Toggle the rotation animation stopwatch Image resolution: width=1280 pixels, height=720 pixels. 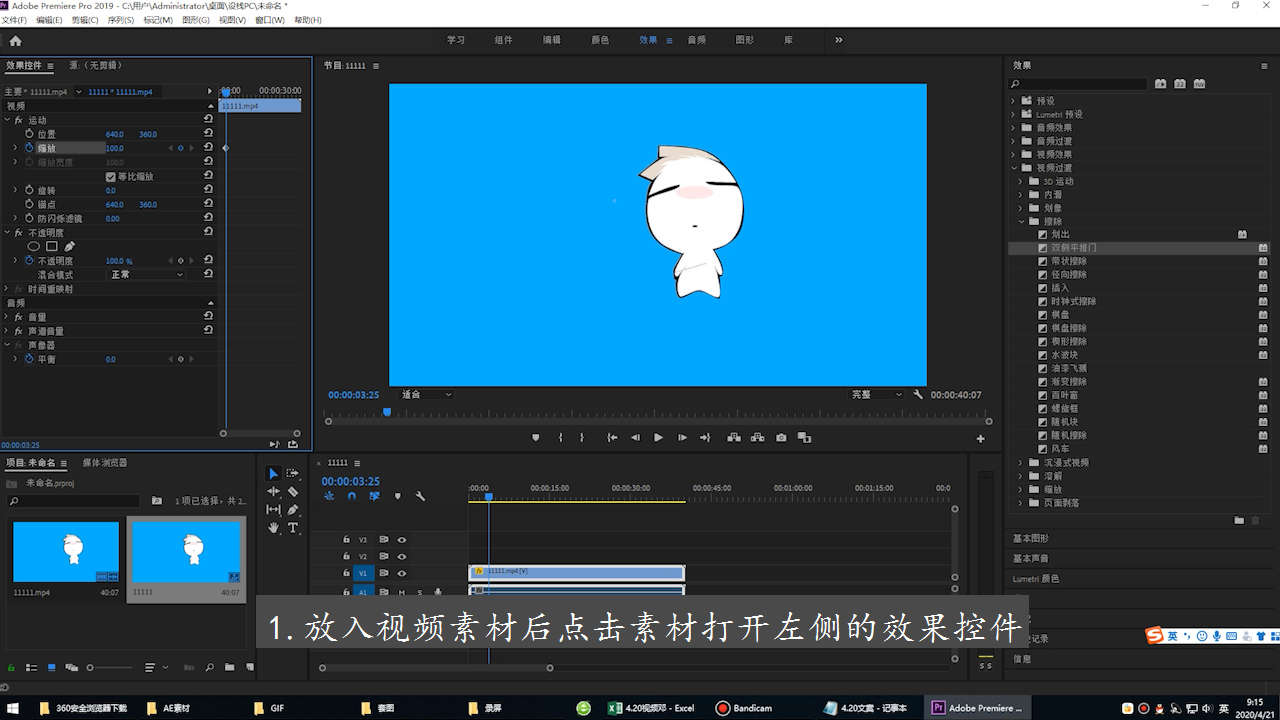(29, 190)
